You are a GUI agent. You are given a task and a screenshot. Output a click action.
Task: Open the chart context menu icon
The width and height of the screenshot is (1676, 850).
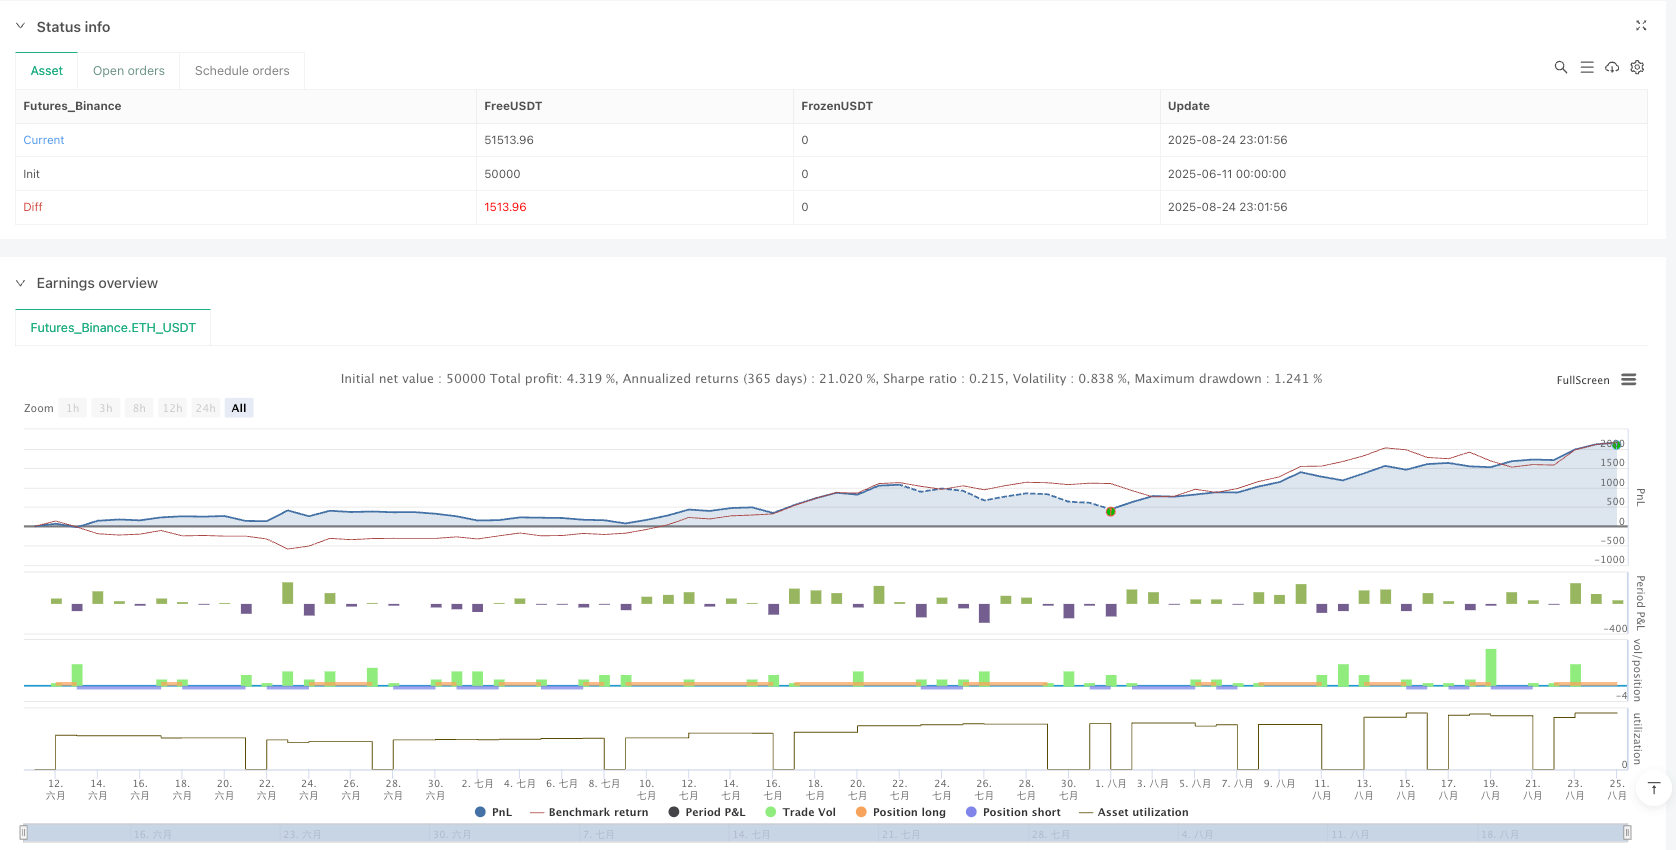[1629, 380]
